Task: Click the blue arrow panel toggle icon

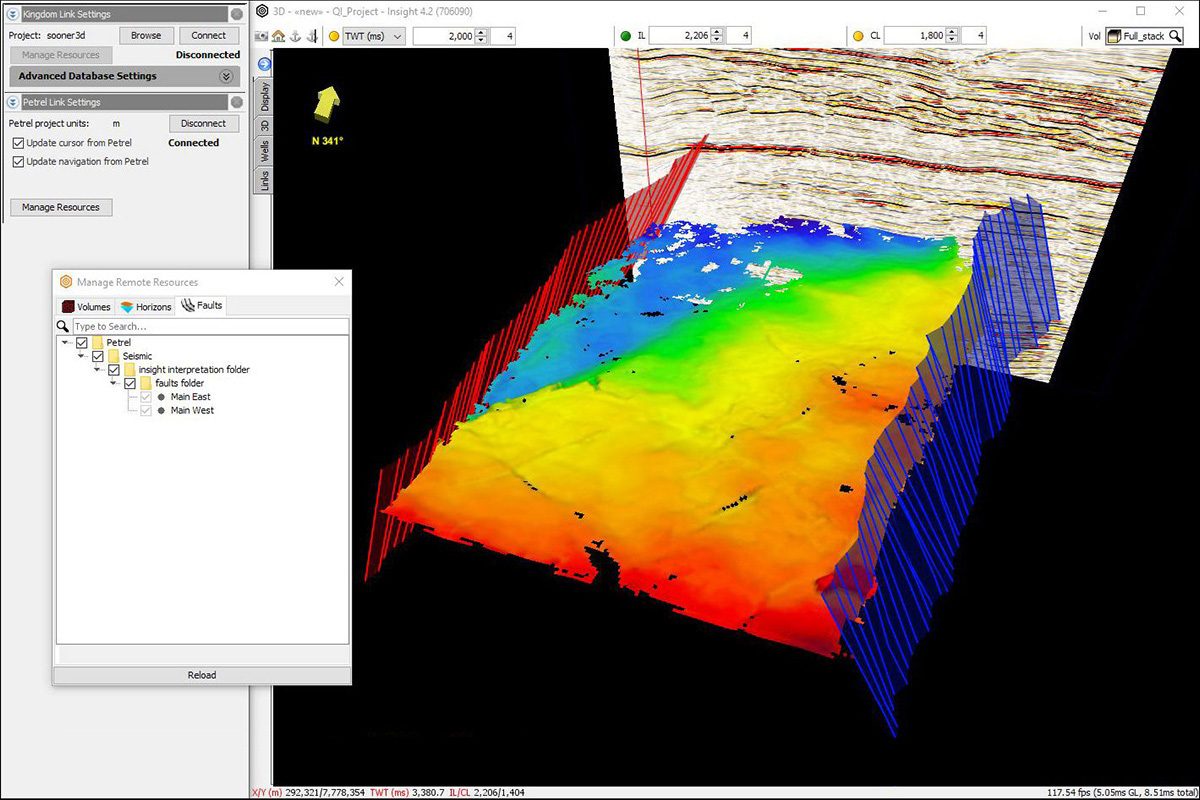Action: pos(265,64)
